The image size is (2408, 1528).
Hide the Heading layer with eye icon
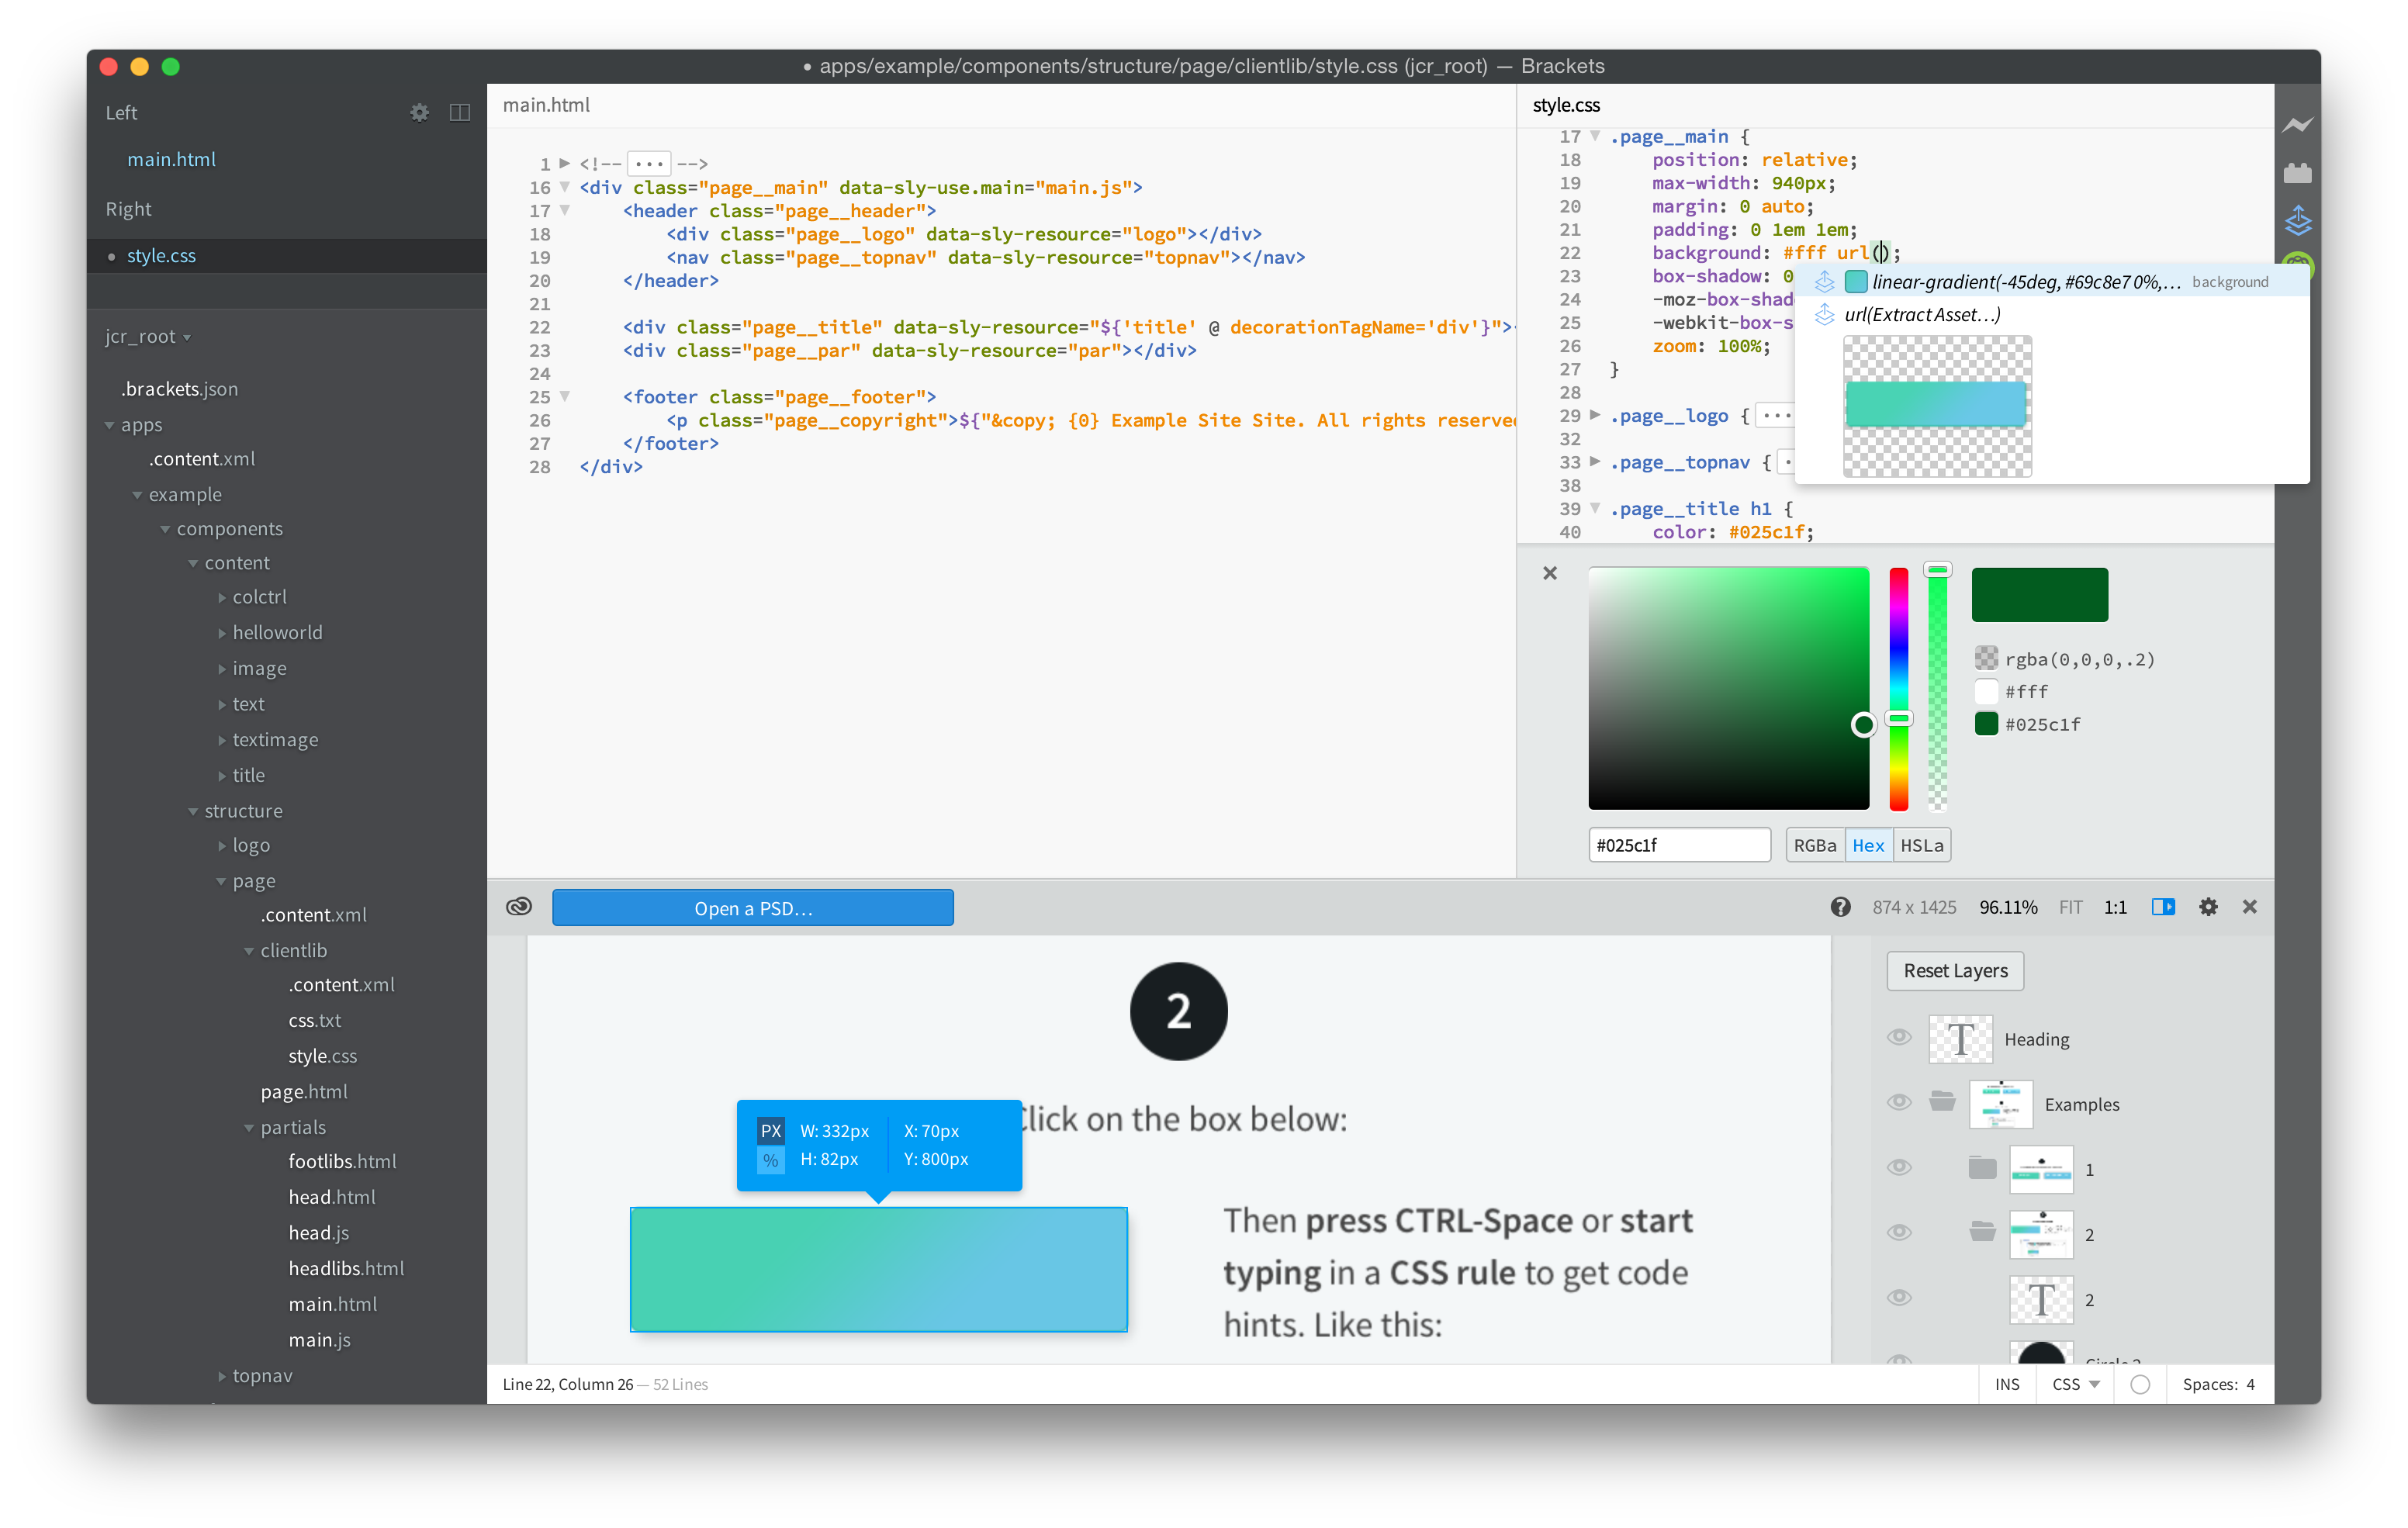(x=1898, y=1037)
